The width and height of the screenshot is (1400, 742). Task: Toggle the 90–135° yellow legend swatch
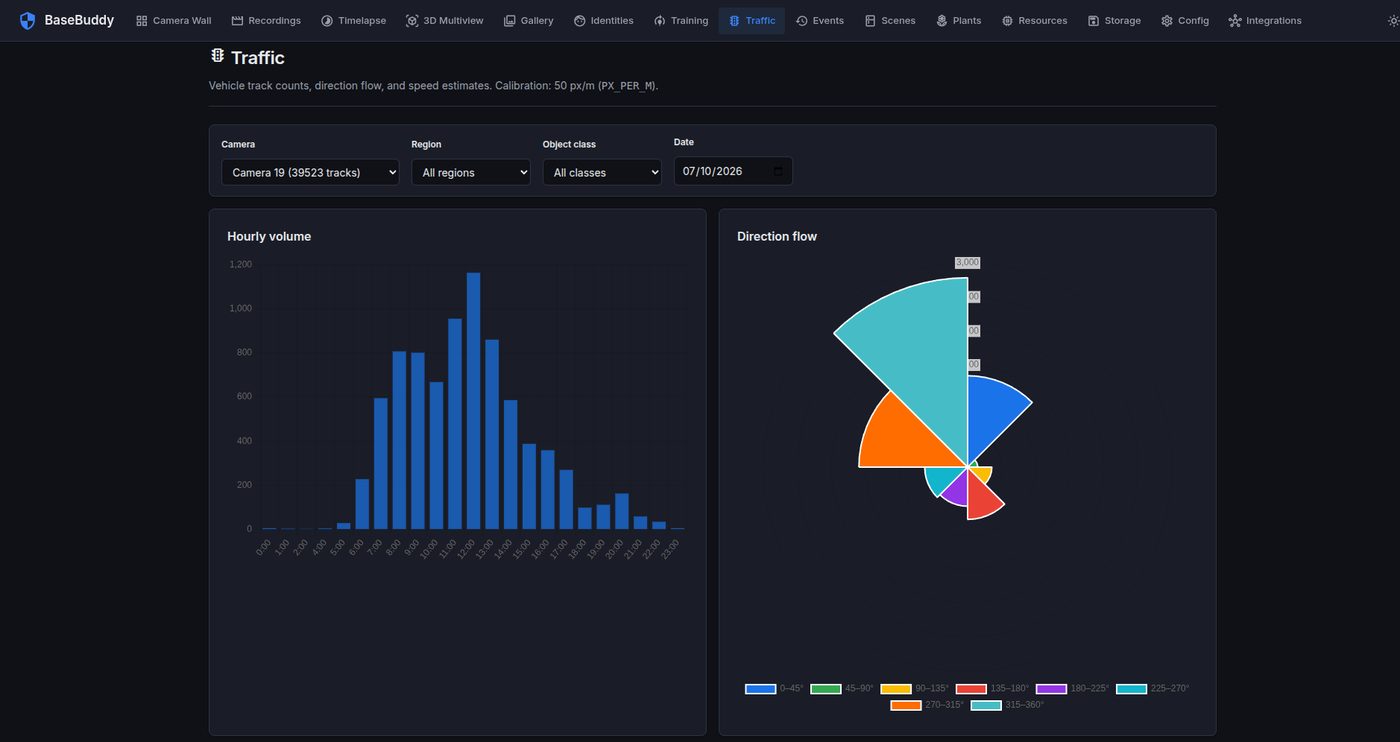896,689
